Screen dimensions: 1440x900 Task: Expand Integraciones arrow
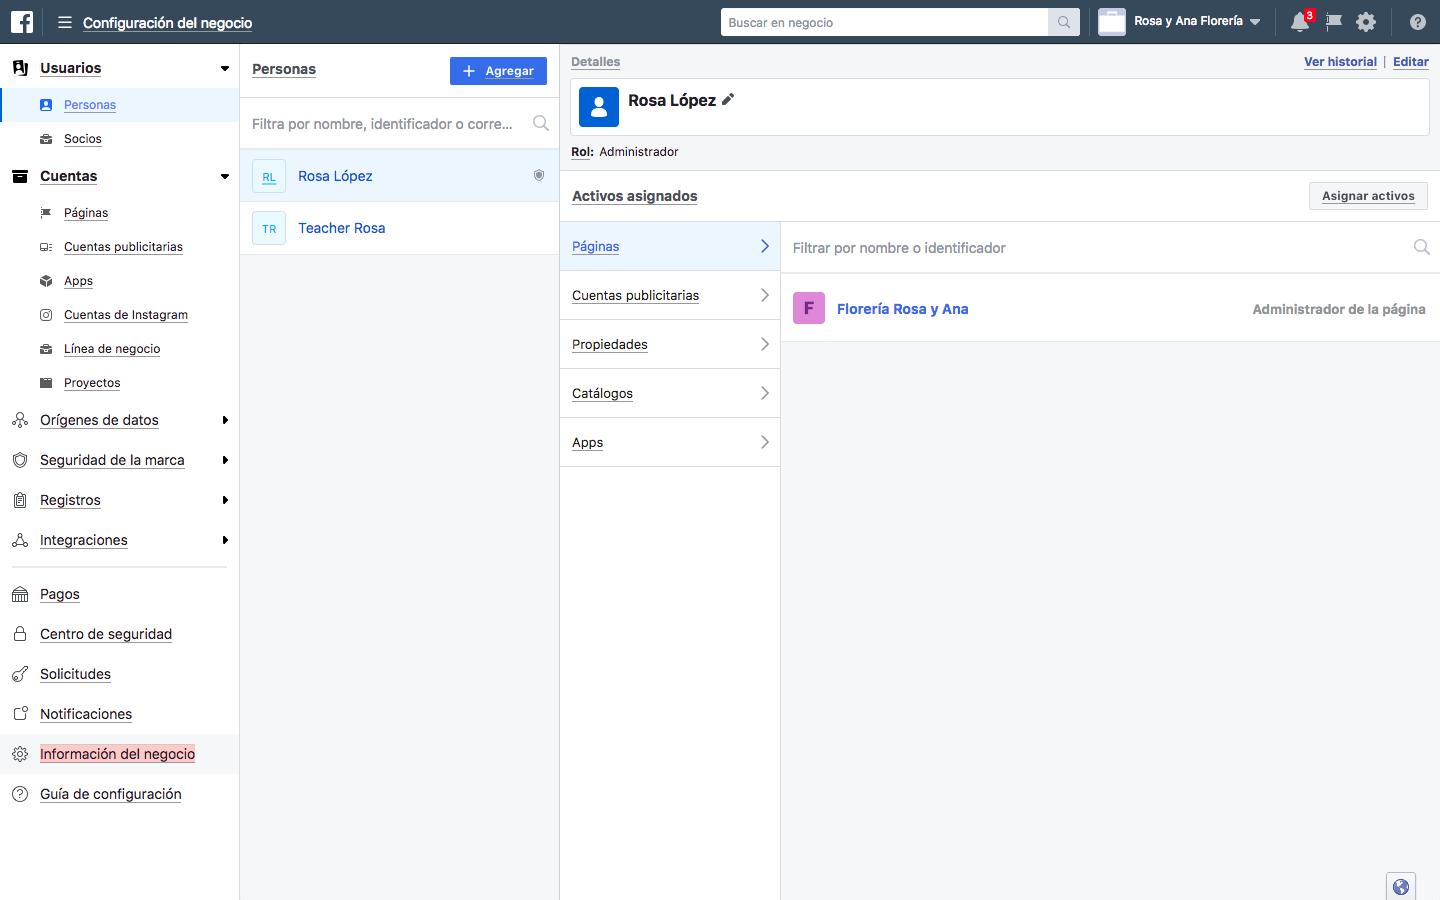point(225,540)
